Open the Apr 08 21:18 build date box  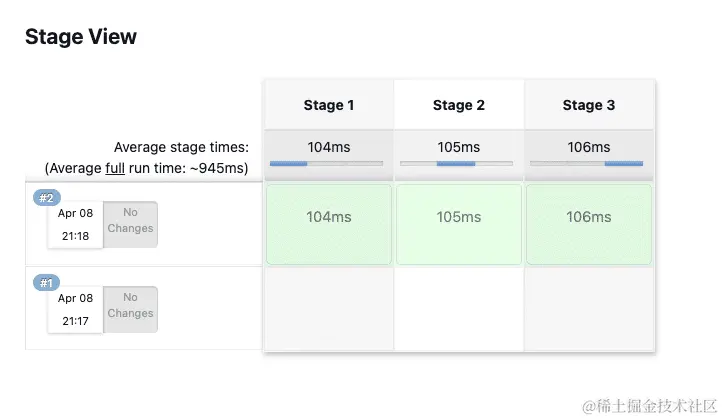pyautogui.click(x=75, y=224)
